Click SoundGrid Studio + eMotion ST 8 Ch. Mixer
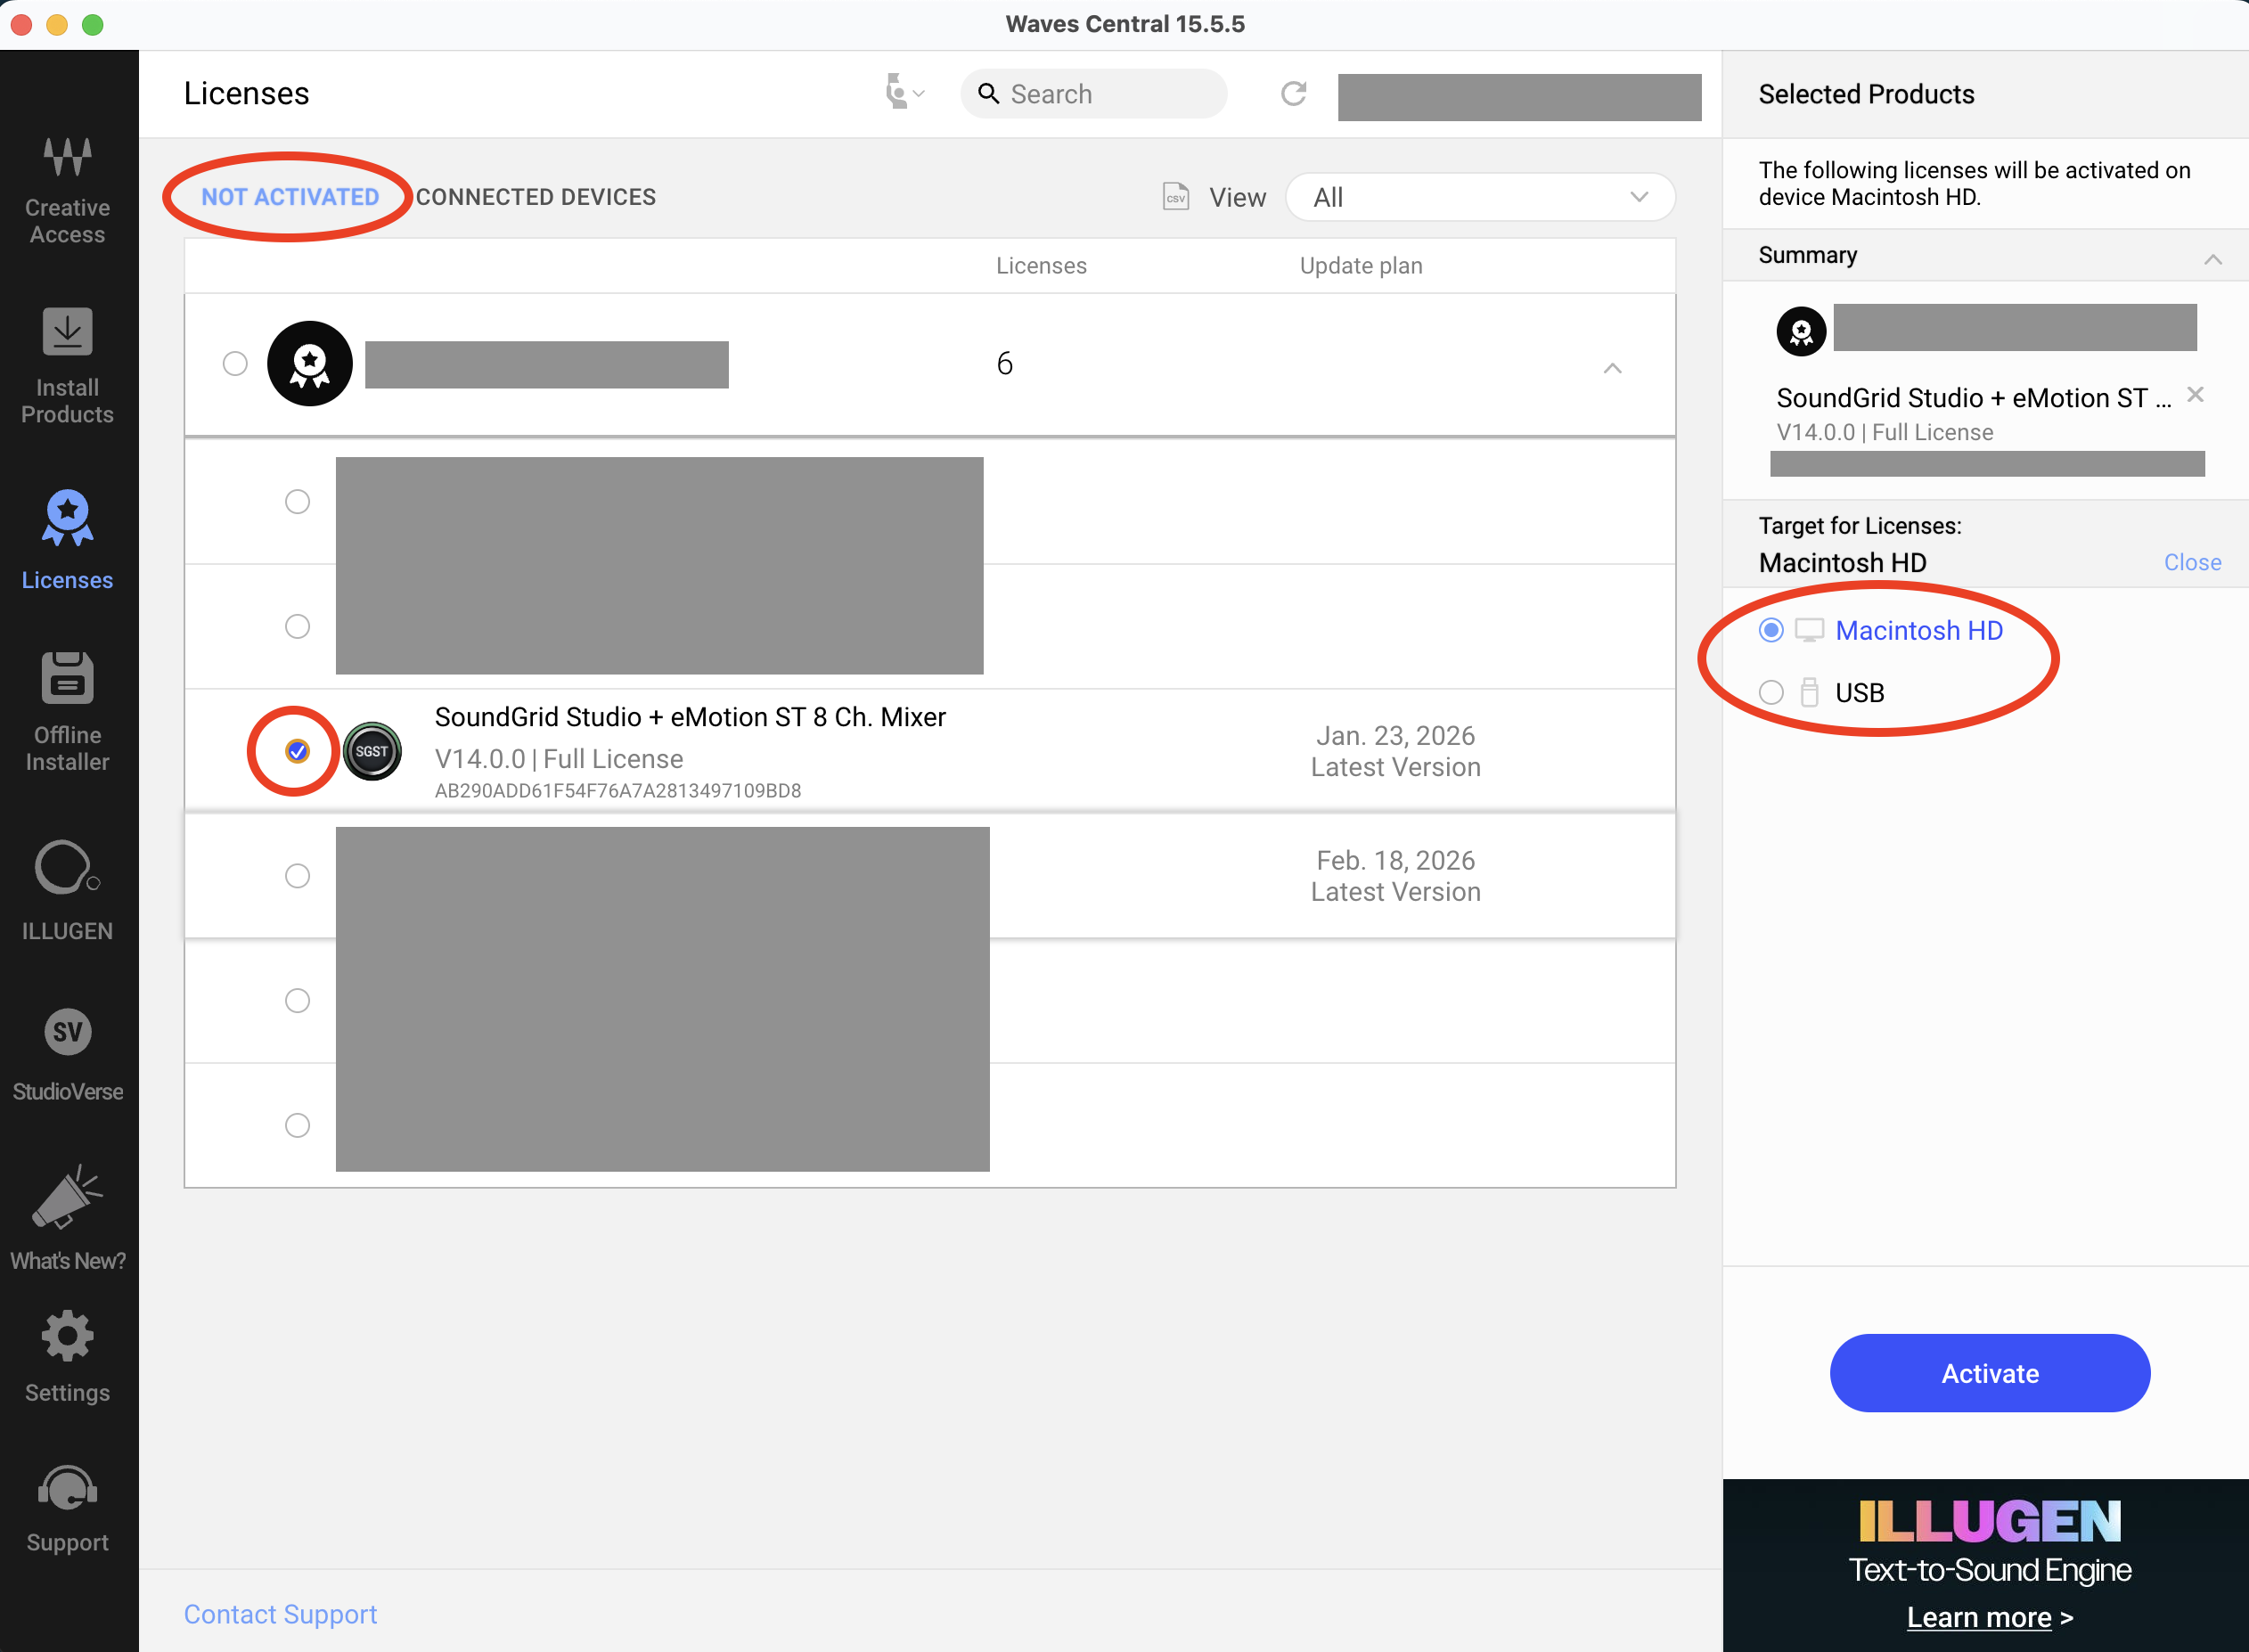 click(x=690, y=717)
